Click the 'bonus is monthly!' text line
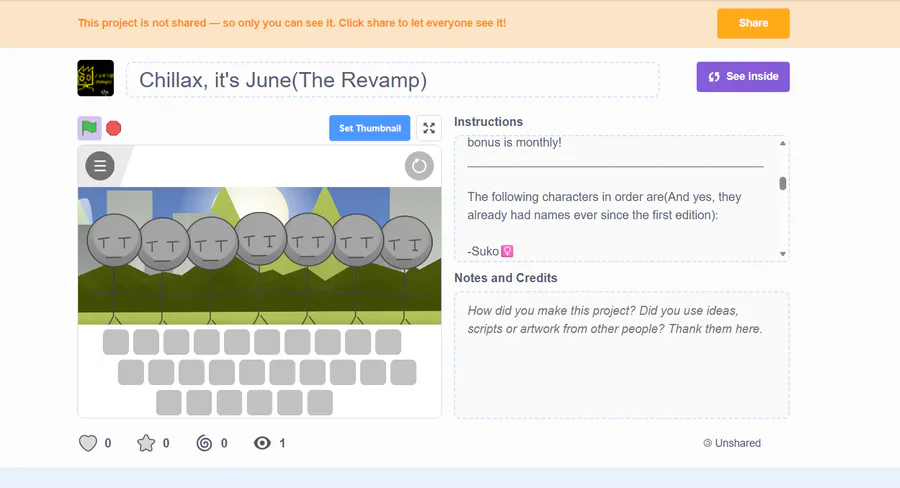This screenshot has height=488, width=900. pos(514,142)
